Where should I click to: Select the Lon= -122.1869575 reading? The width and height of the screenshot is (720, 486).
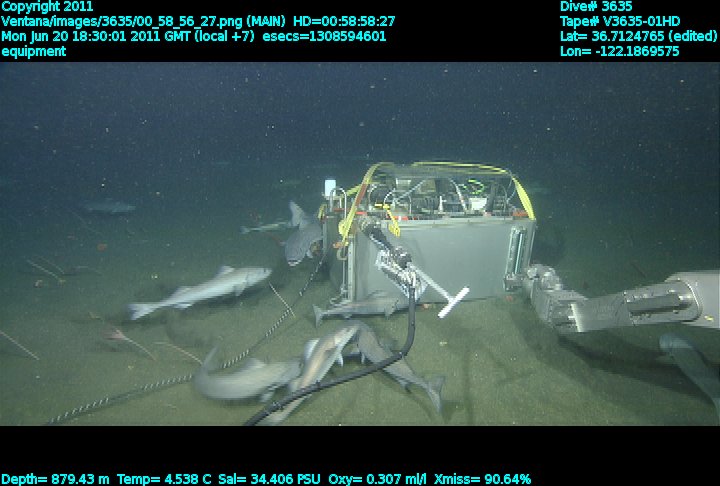[620, 51]
